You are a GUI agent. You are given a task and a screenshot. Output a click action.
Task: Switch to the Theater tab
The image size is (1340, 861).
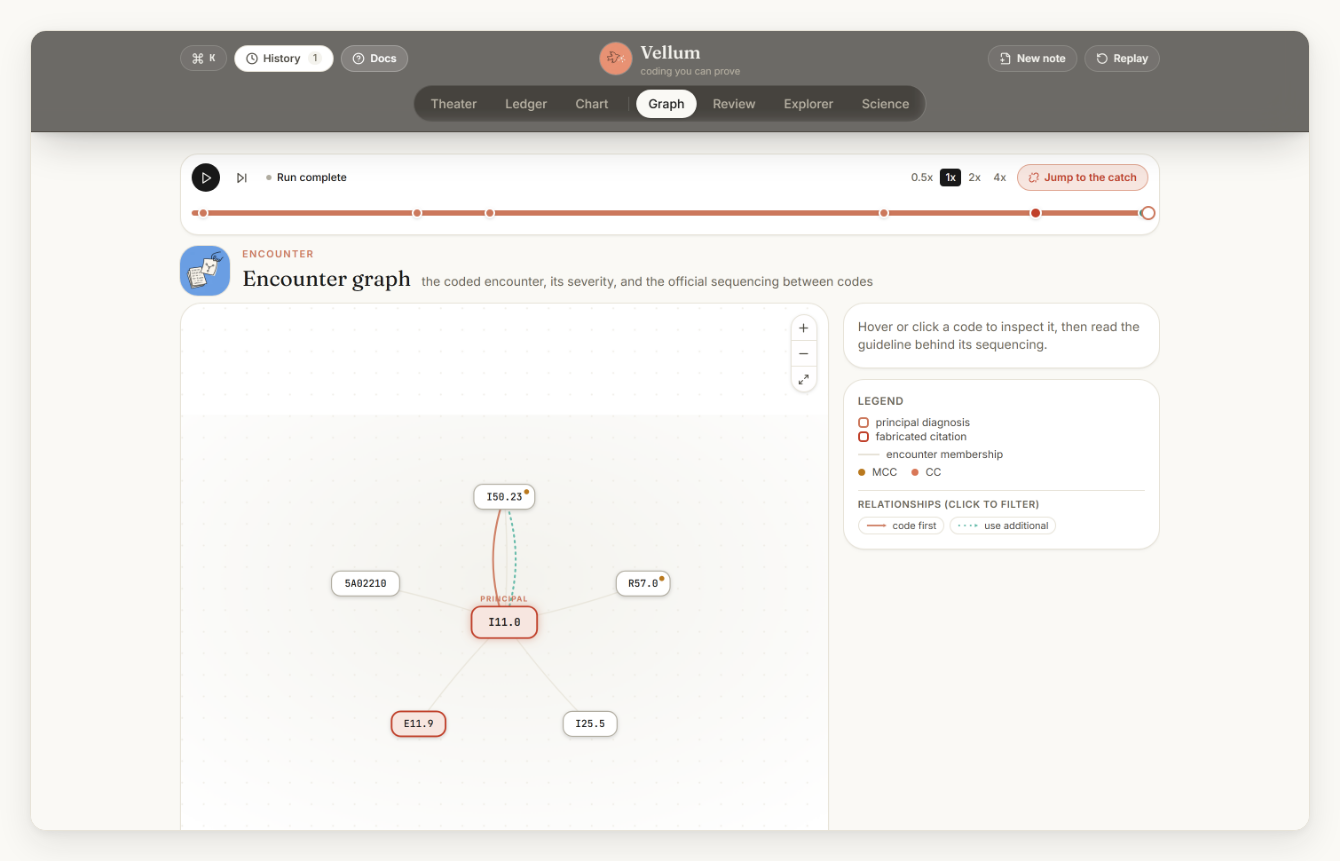point(454,104)
